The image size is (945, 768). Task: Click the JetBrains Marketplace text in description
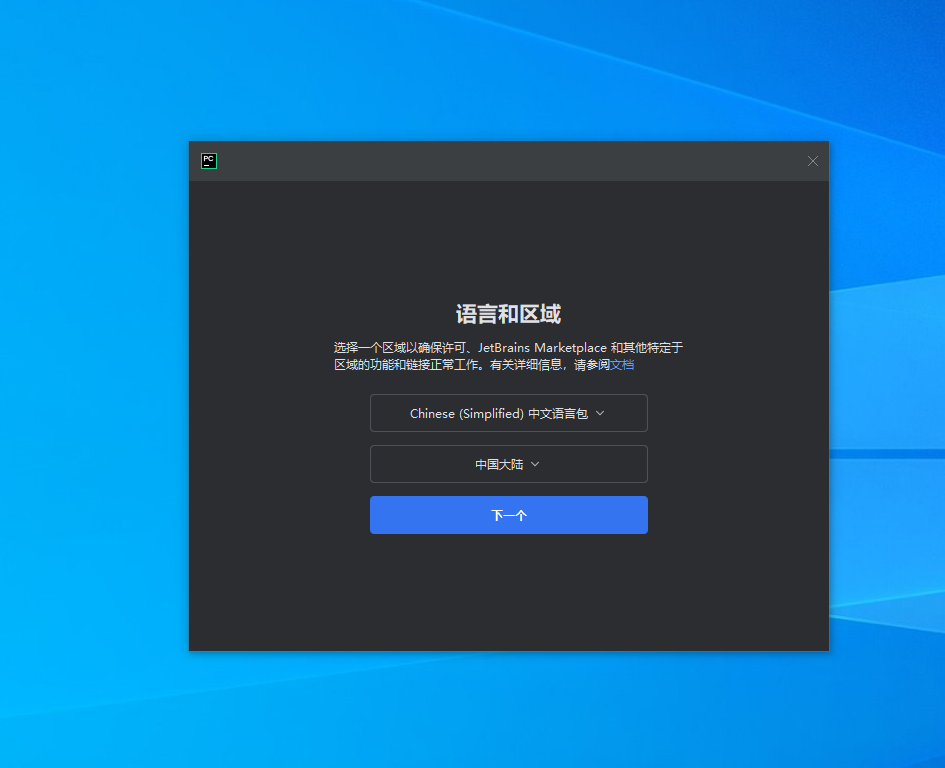(x=541, y=347)
